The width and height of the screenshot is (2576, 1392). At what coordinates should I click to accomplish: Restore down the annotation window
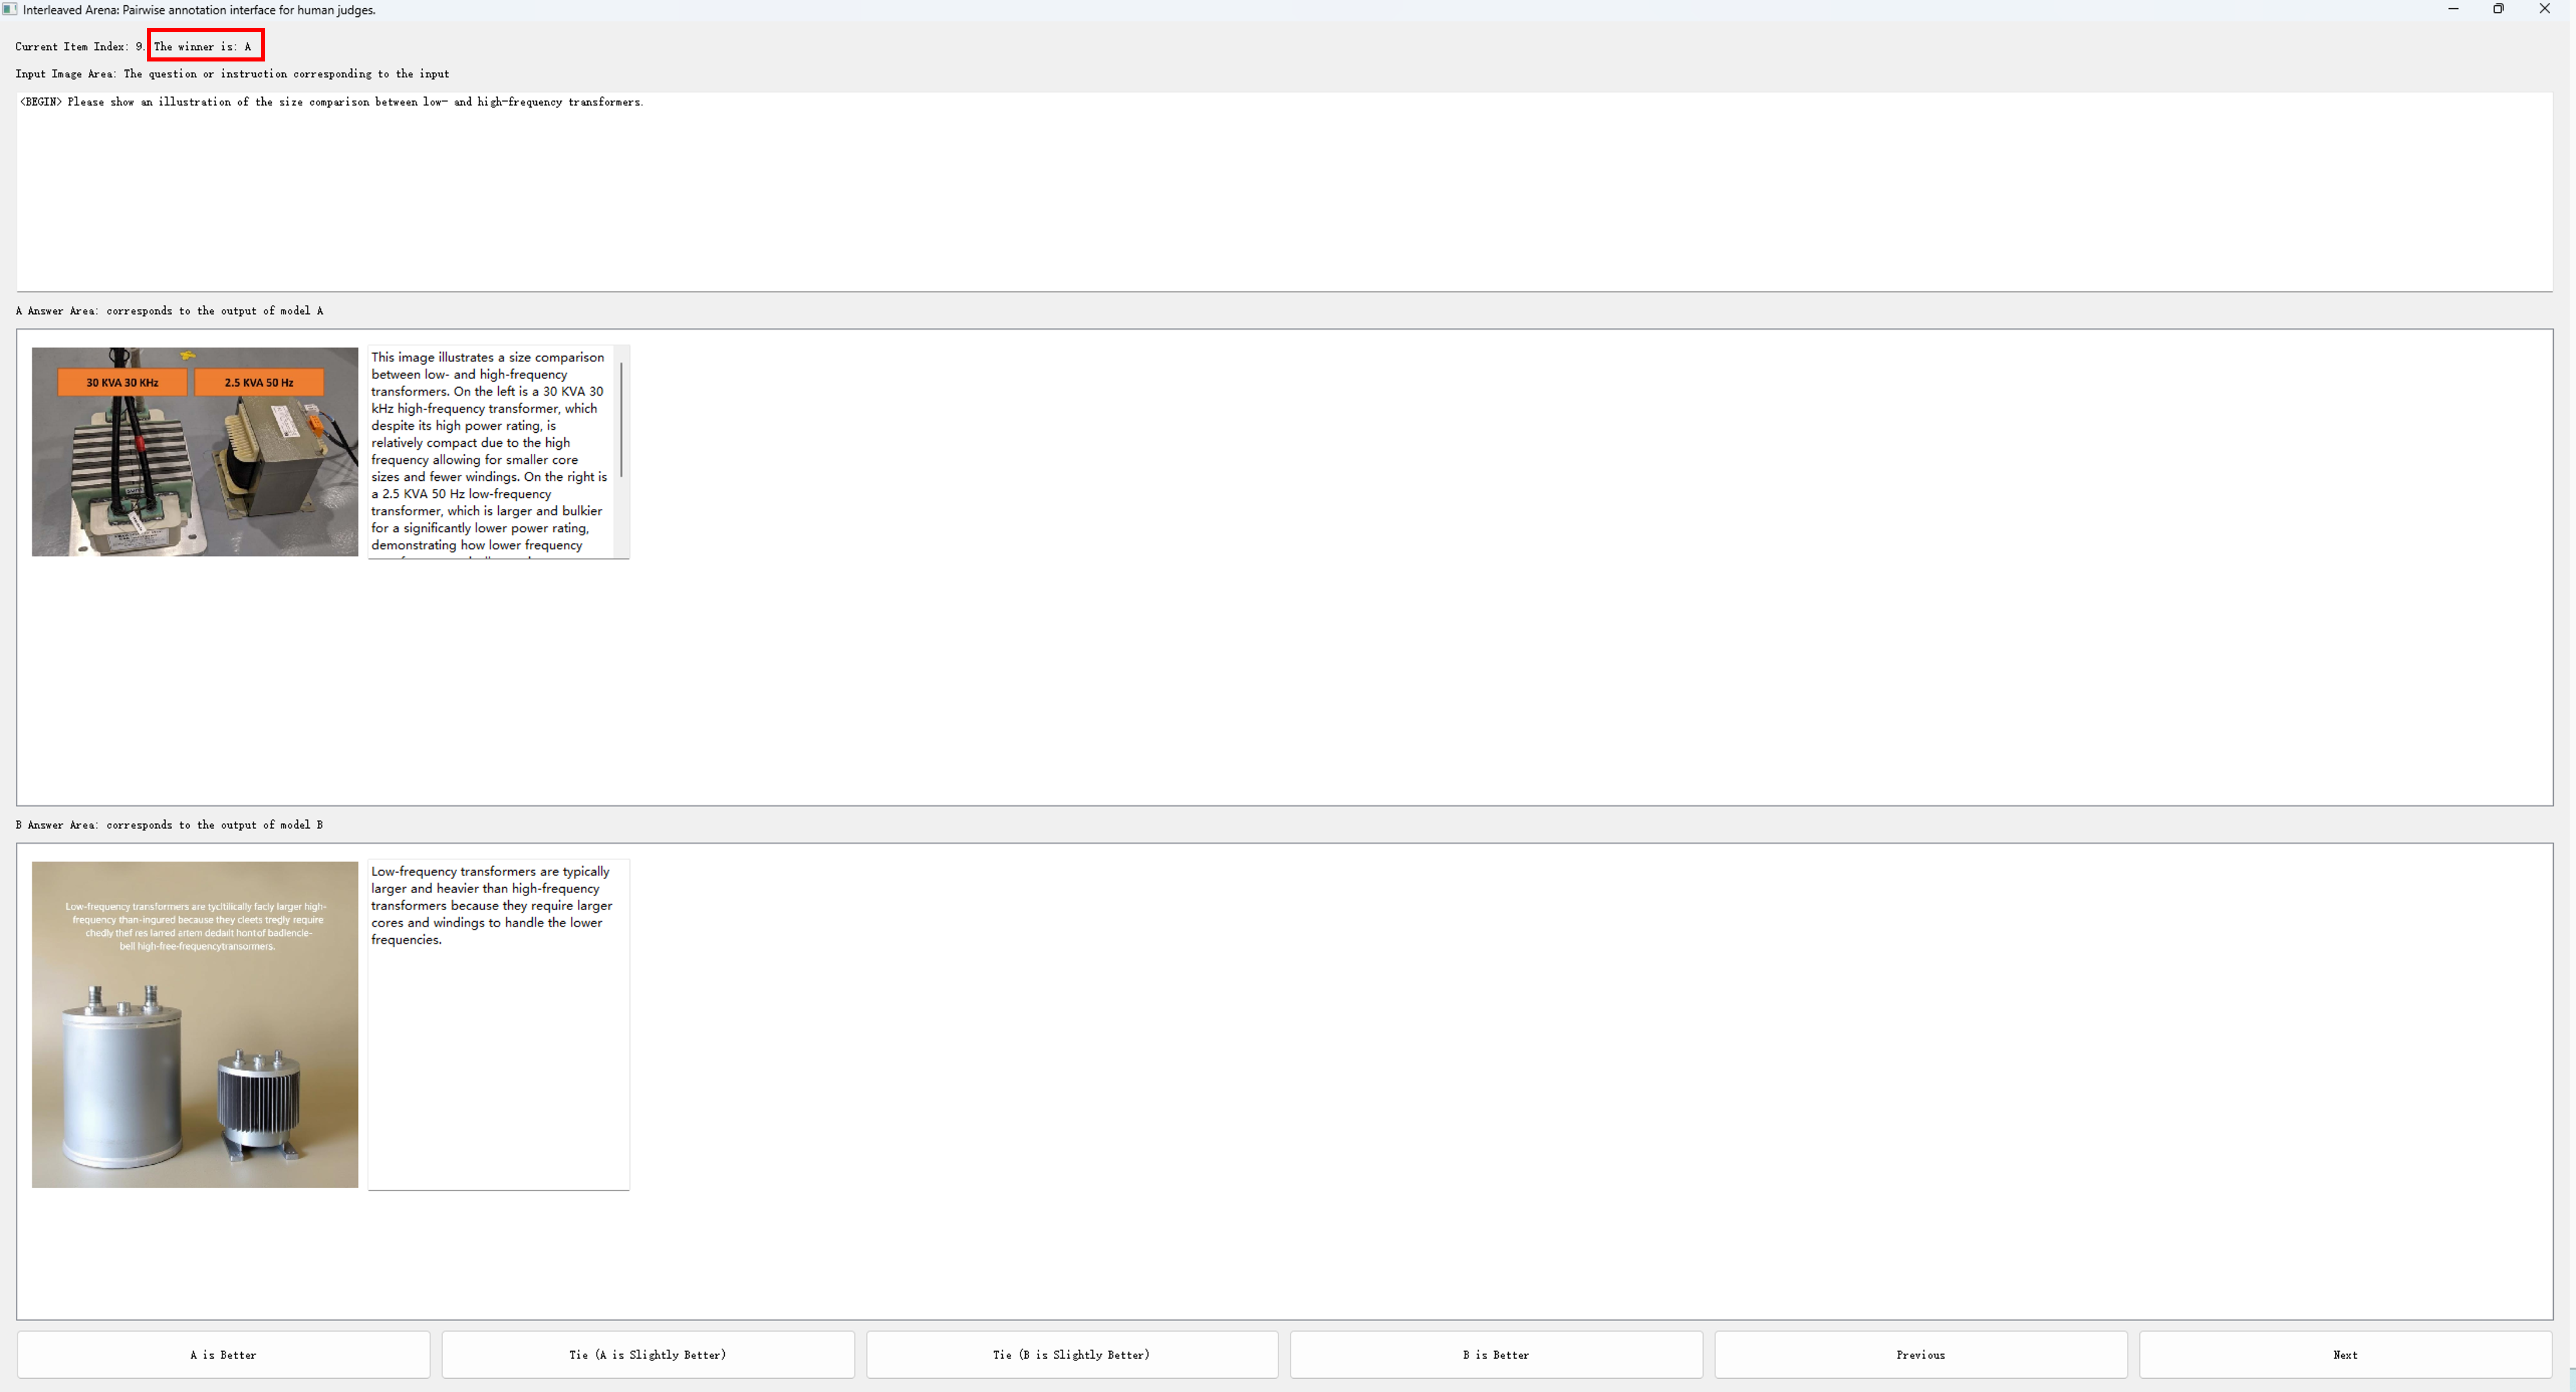(2498, 9)
